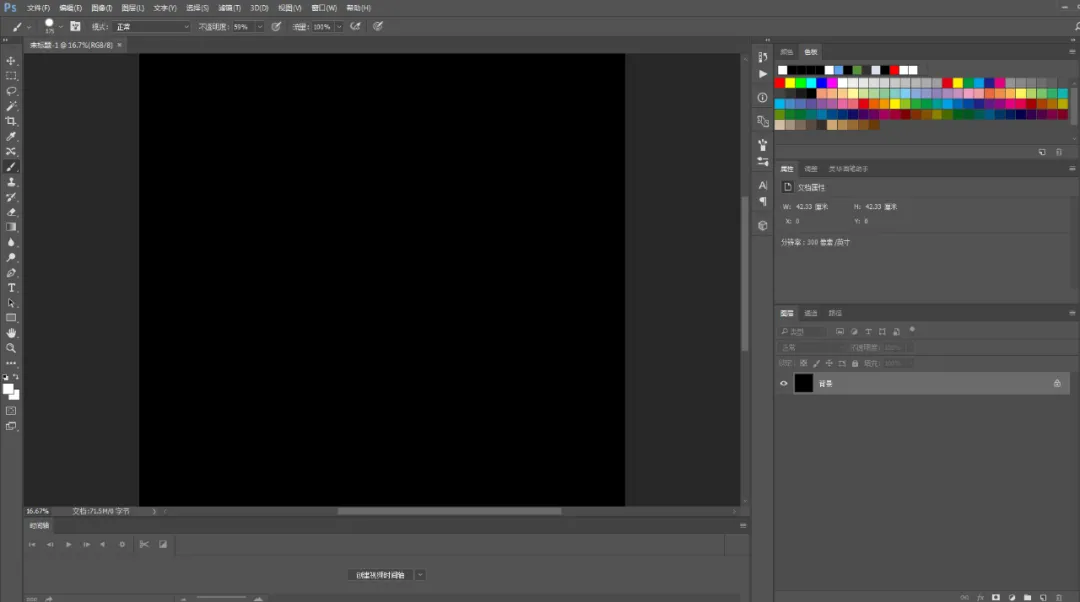The width and height of the screenshot is (1080, 602).
Task: Open the create video timeline dropdown arrow
Action: pyautogui.click(x=420, y=575)
